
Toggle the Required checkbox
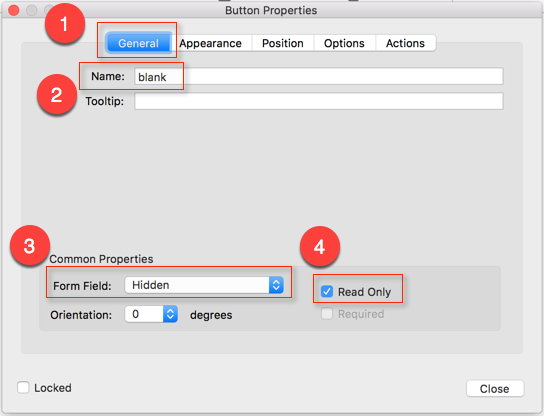[327, 314]
